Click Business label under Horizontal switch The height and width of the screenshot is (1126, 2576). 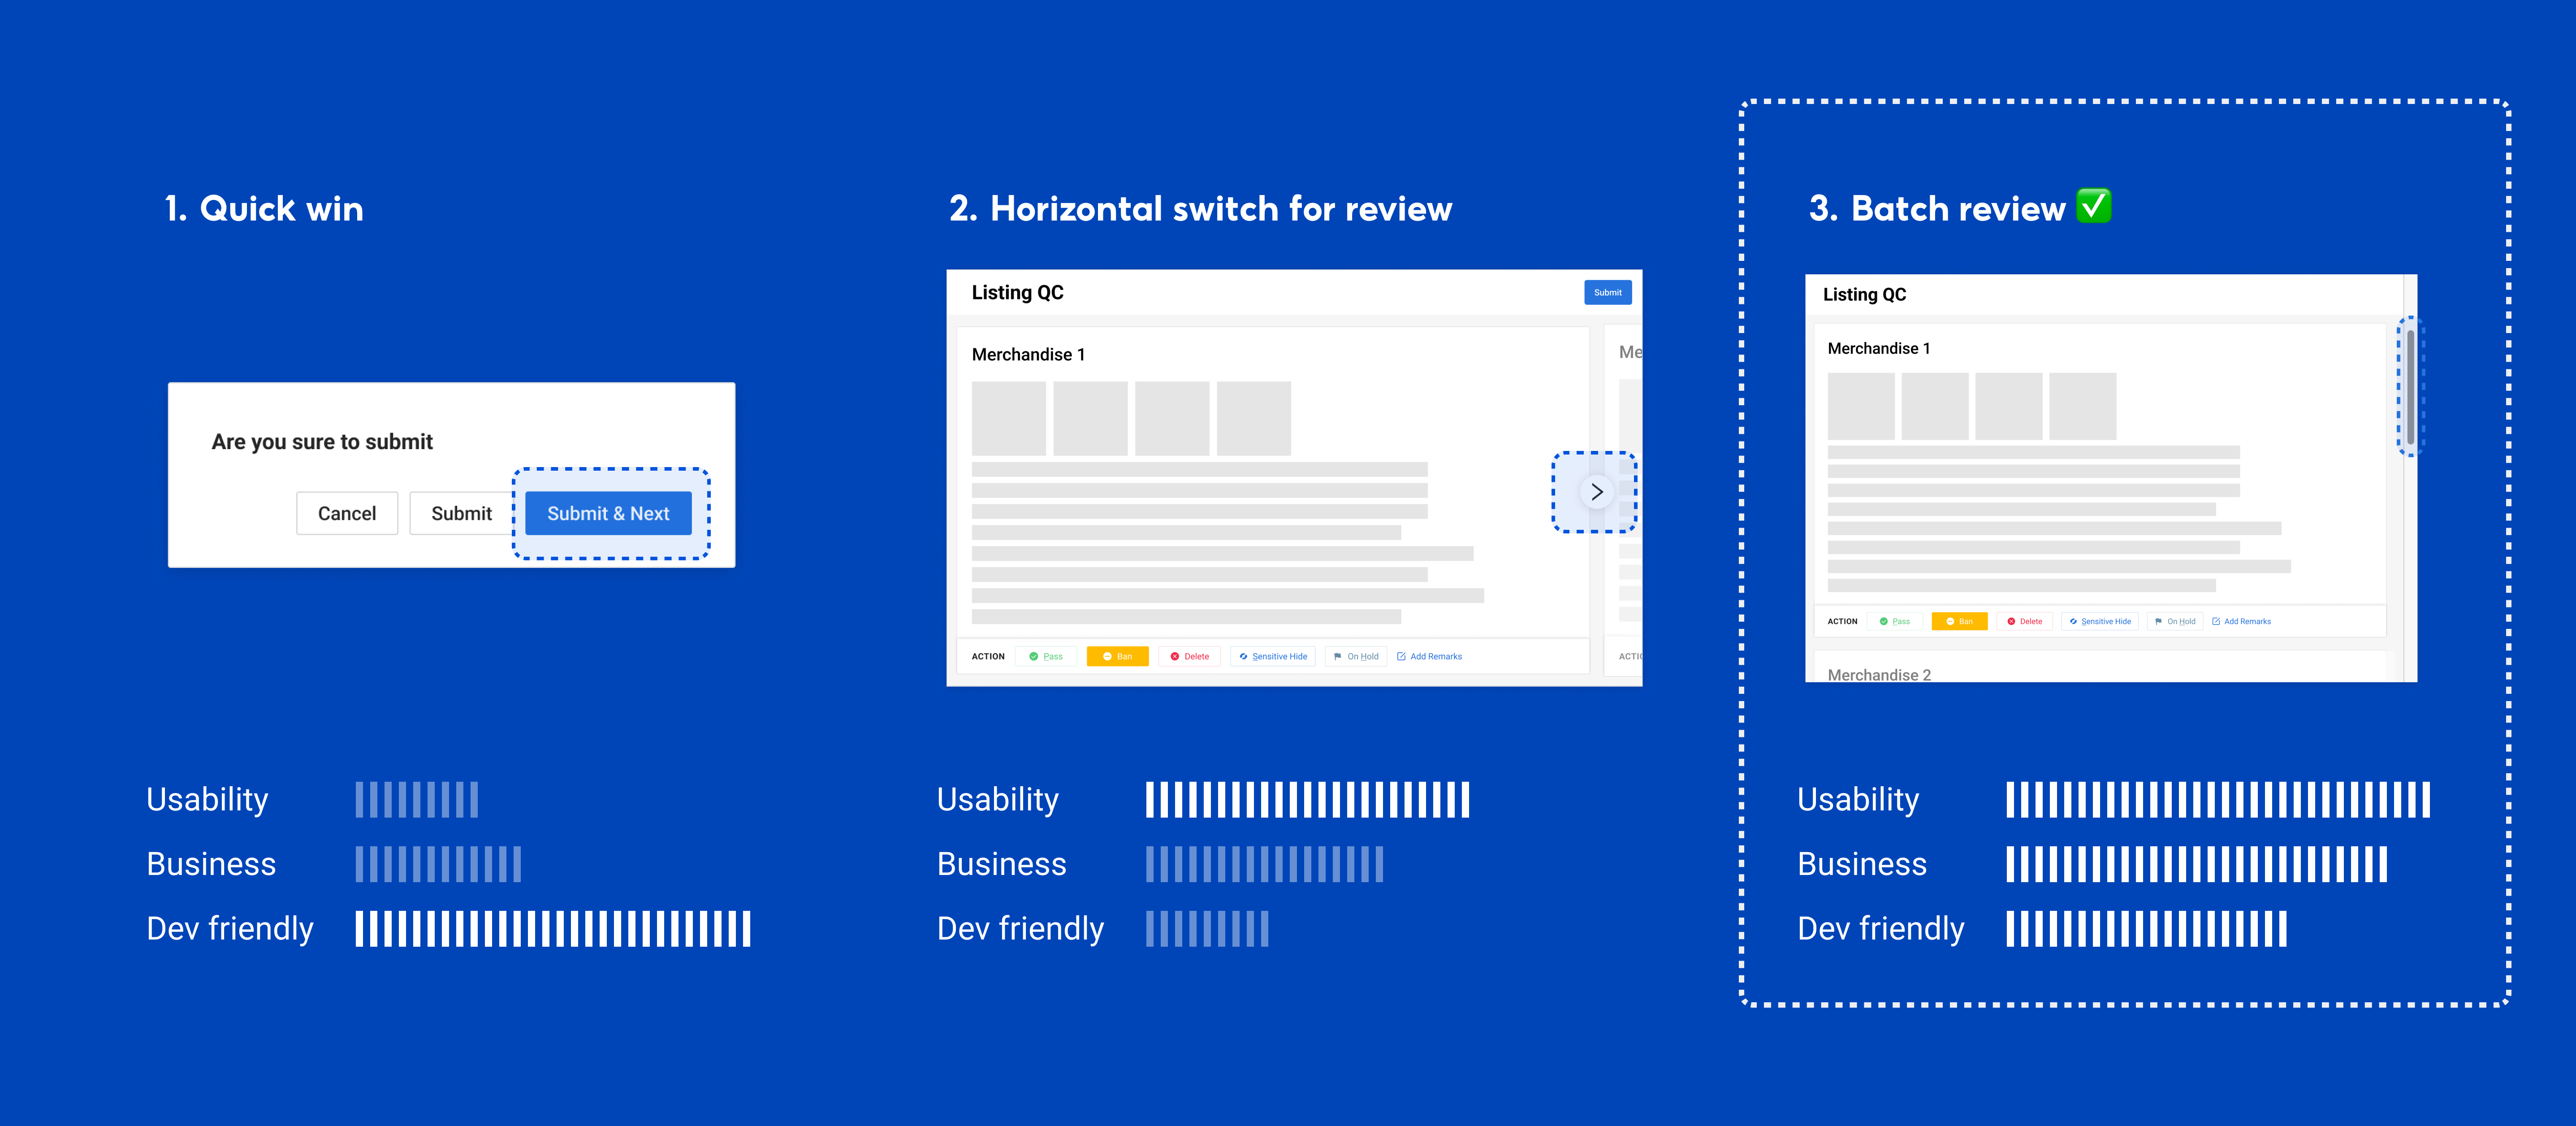pos(1001,864)
